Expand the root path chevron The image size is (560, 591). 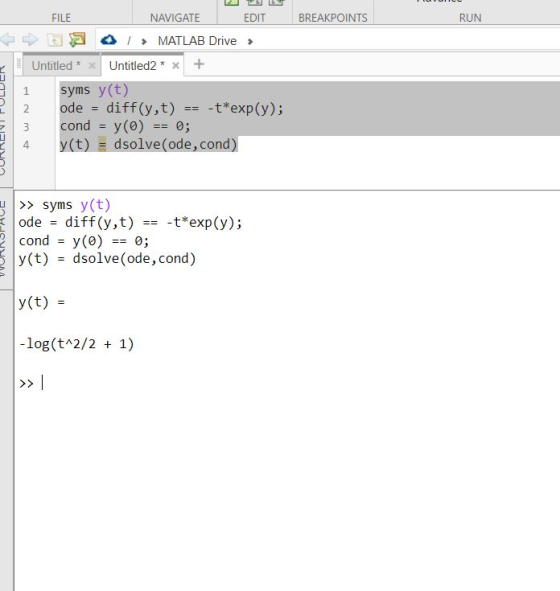144,41
